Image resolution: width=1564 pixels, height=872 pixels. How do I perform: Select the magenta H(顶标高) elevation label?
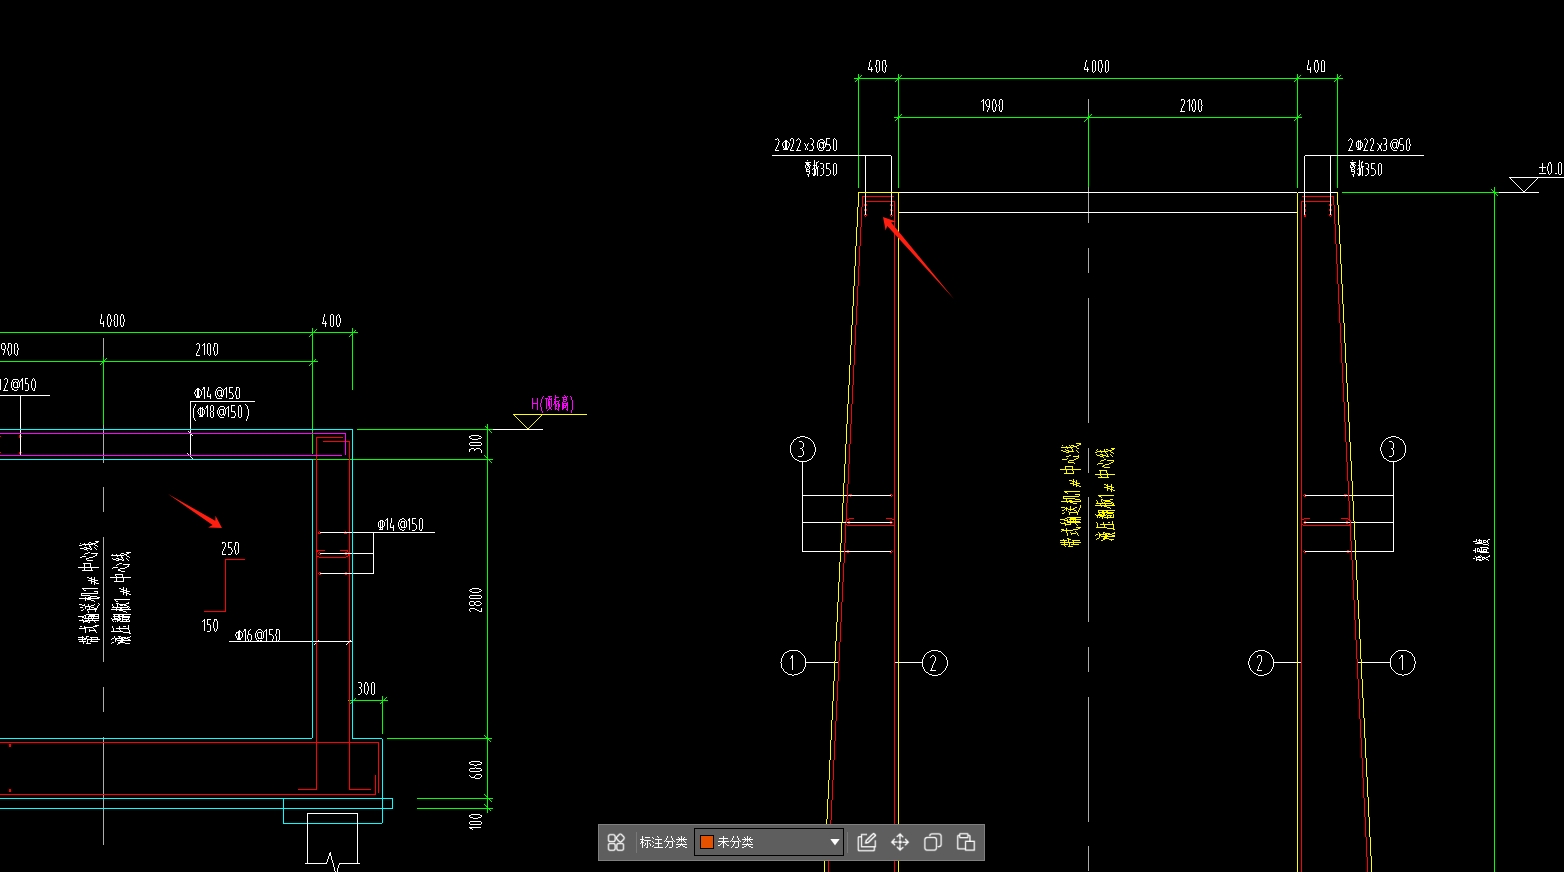point(552,403)
